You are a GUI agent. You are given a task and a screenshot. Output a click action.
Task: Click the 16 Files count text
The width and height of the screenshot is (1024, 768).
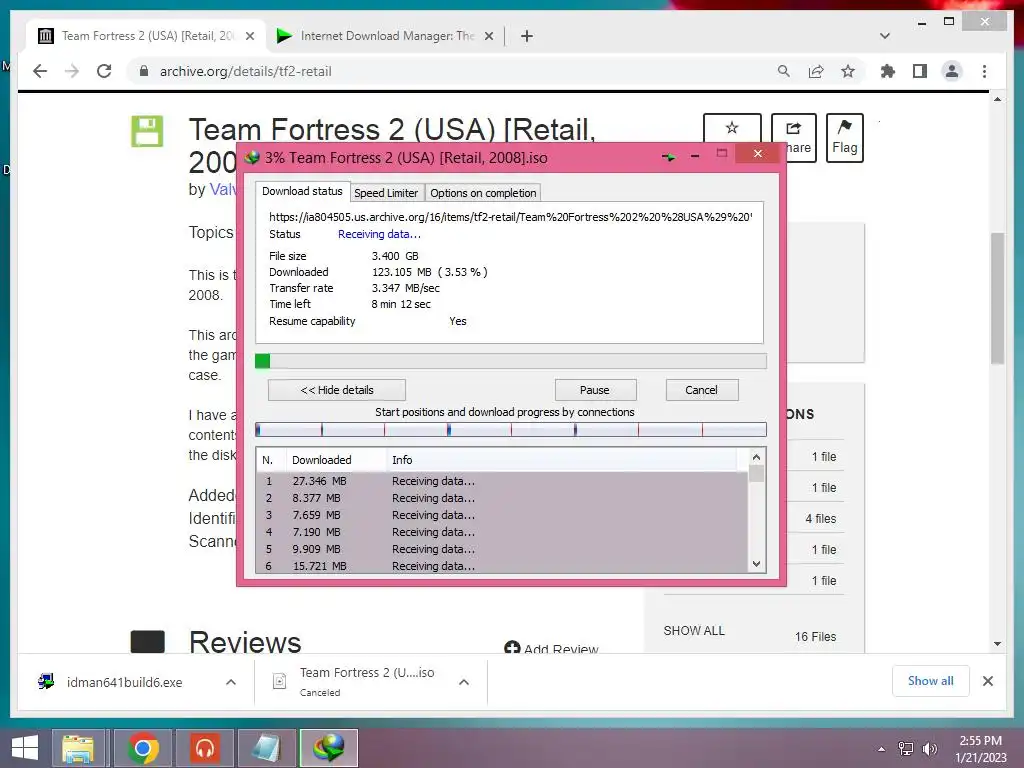pyautogui.click(x=815, y=636)
